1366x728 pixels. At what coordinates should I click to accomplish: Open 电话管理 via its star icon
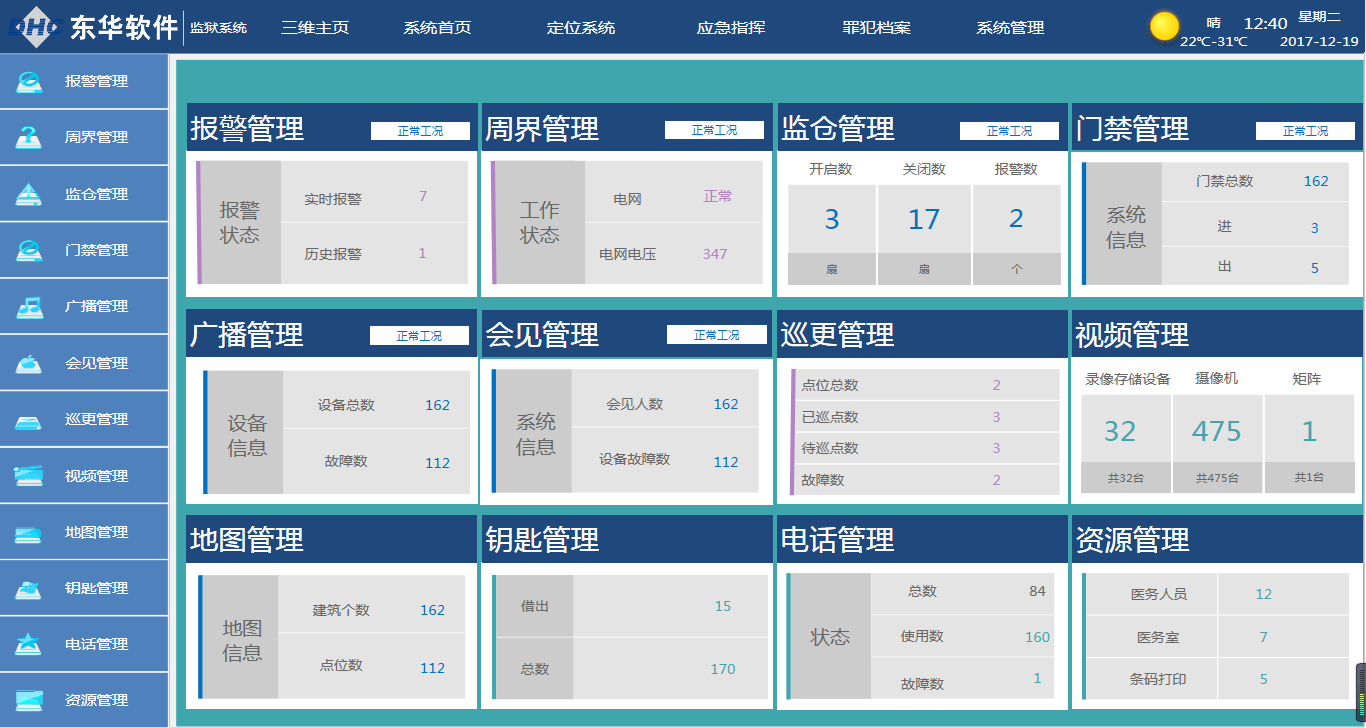pyautogui.click(x=29, y=644)
